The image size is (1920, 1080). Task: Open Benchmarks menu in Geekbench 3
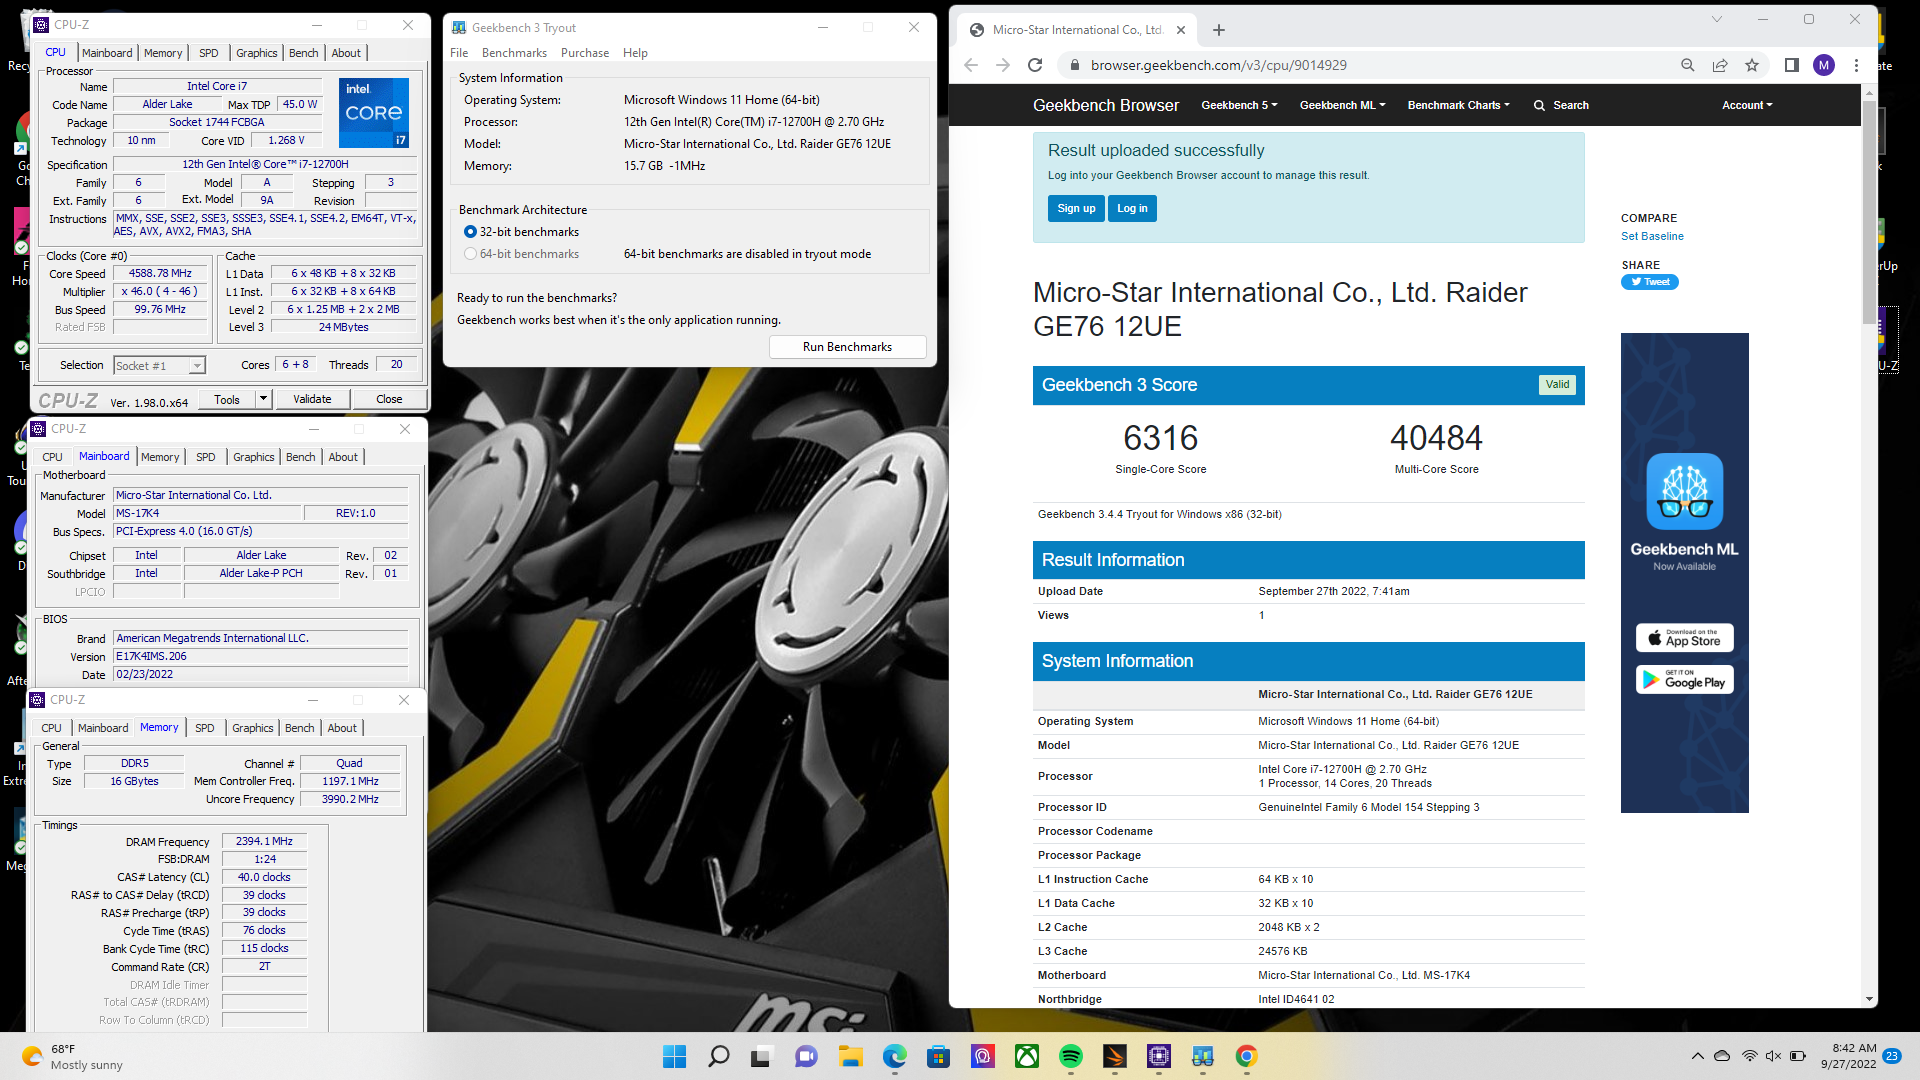click(514, 53)
